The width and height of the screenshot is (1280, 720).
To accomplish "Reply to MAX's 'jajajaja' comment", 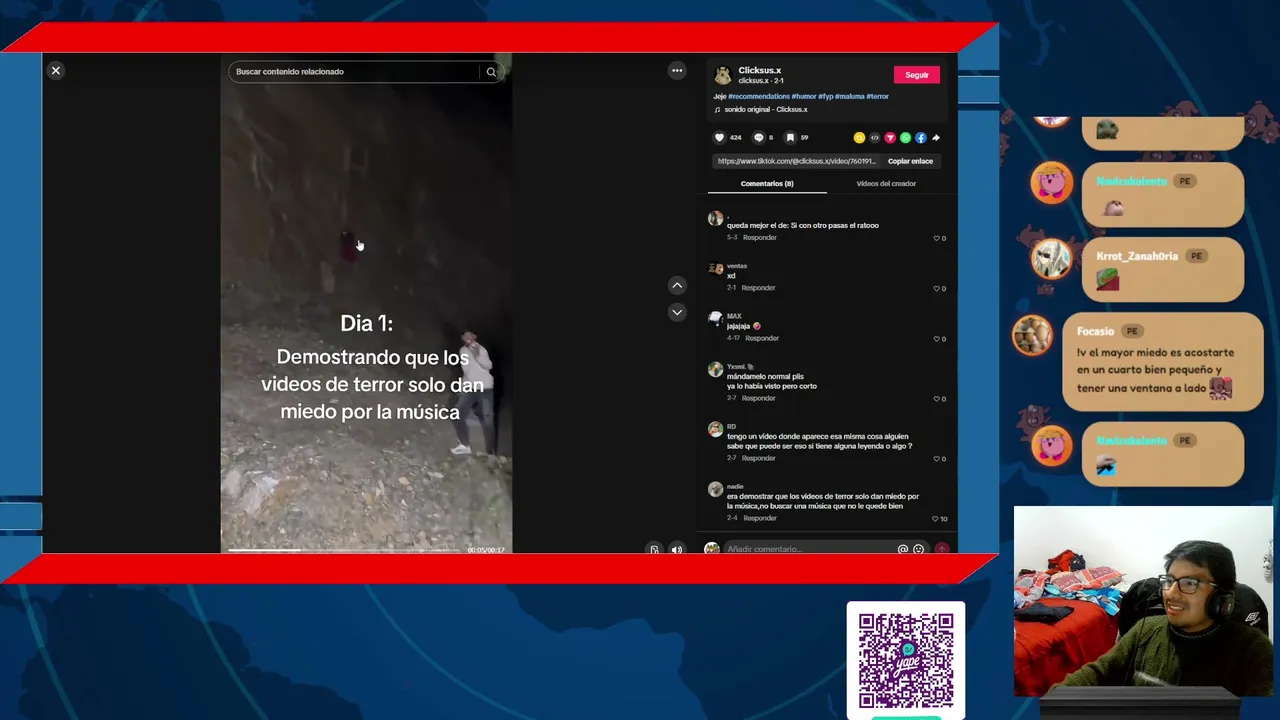I will [x=762, y=338].
